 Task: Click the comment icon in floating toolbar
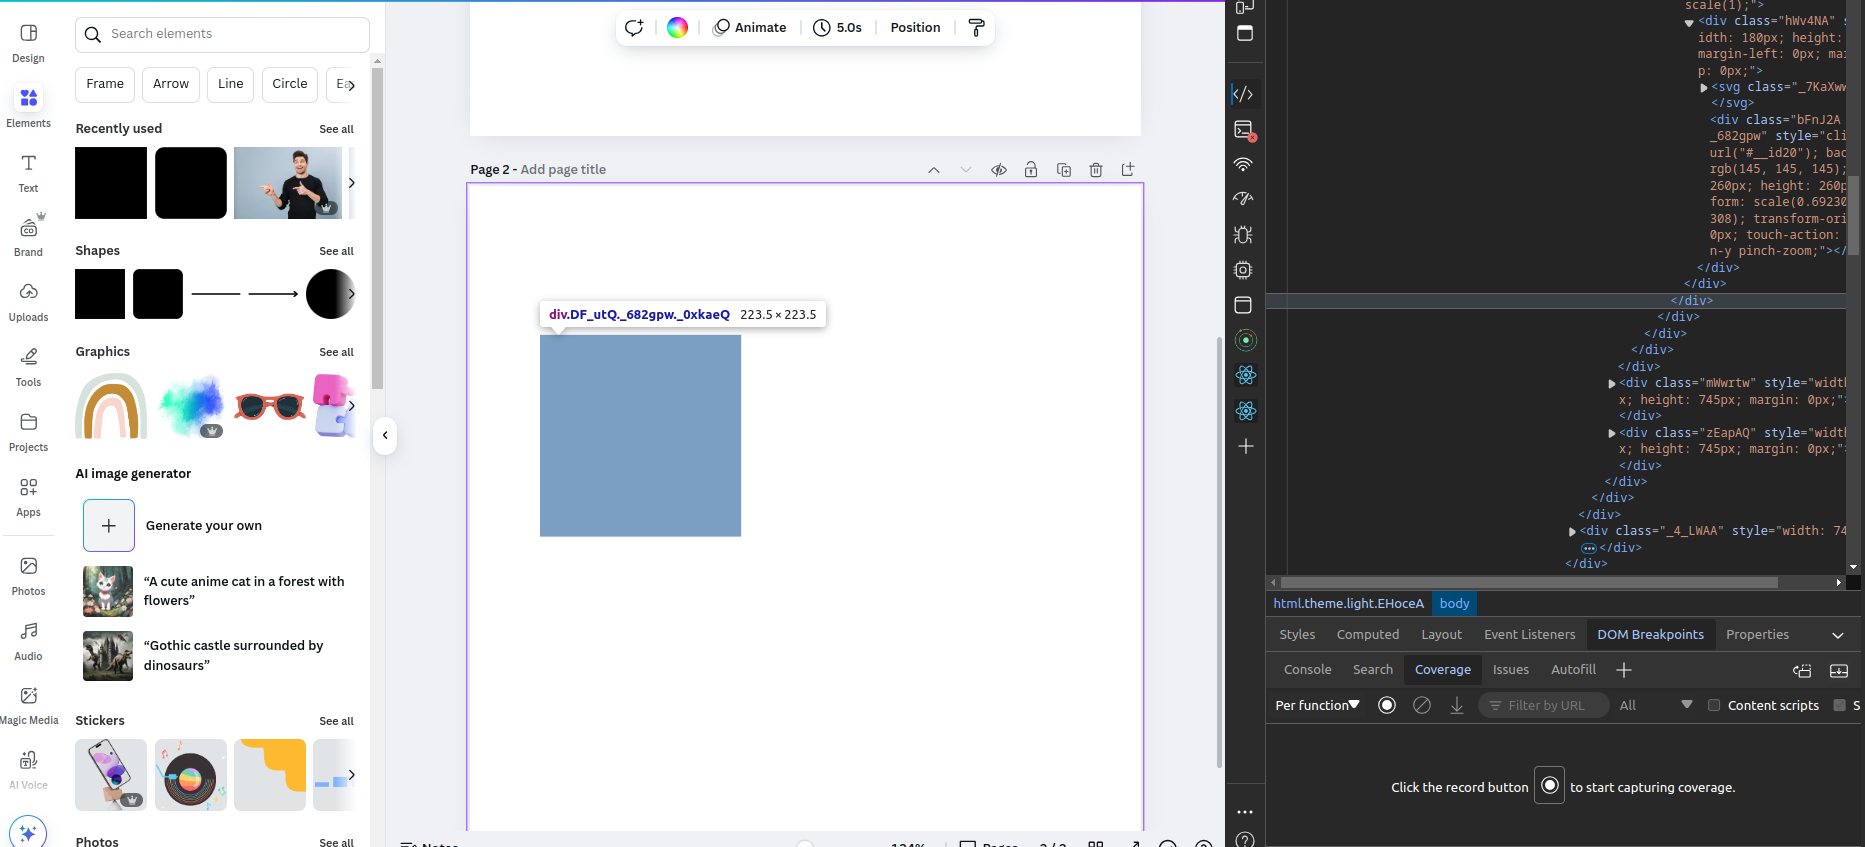[634, 28]
